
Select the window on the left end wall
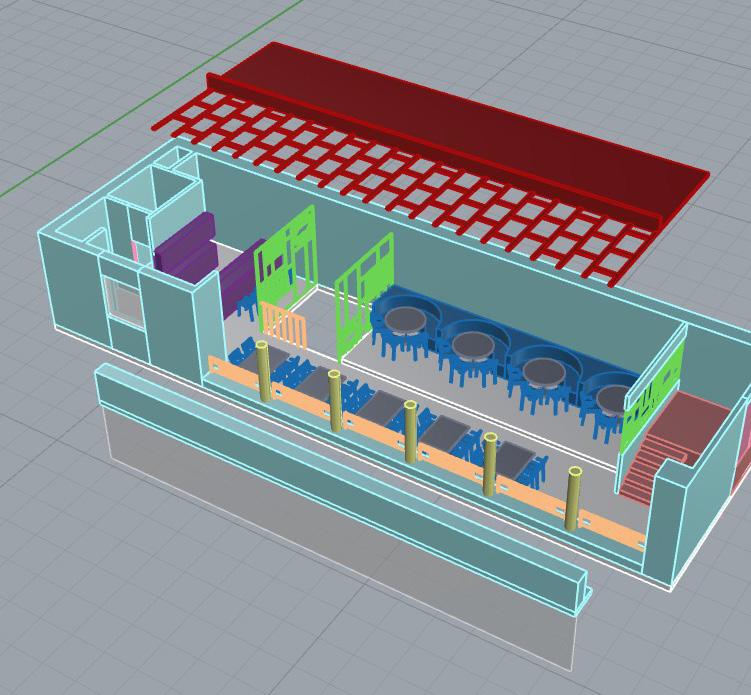click(125, 301)
